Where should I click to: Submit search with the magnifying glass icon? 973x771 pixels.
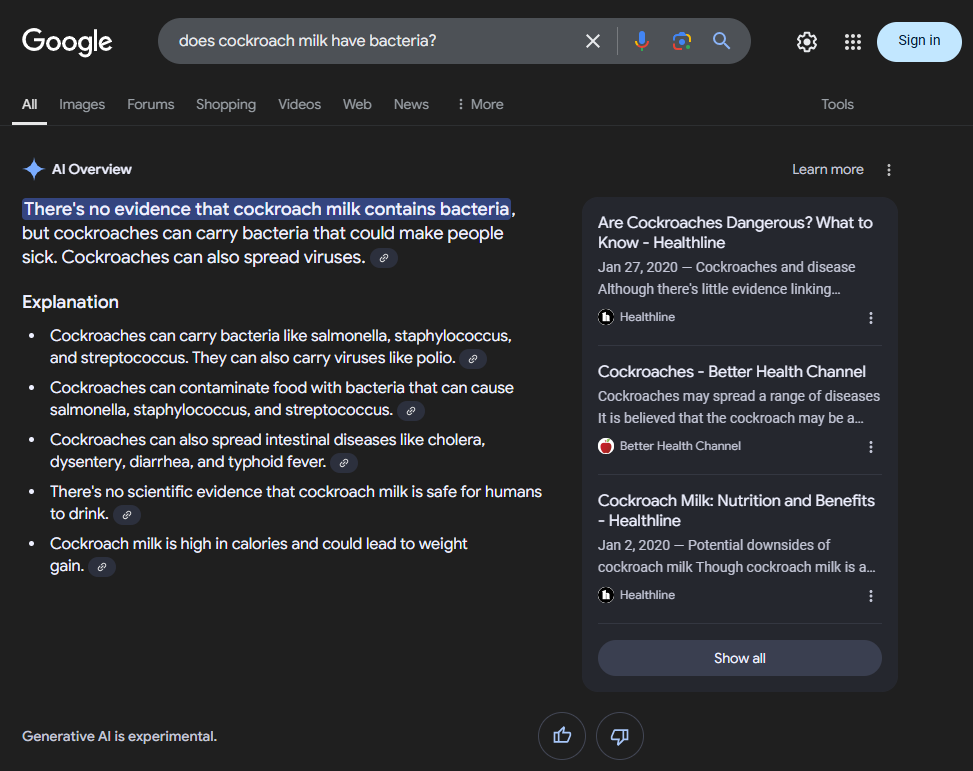tap(721, 41)
